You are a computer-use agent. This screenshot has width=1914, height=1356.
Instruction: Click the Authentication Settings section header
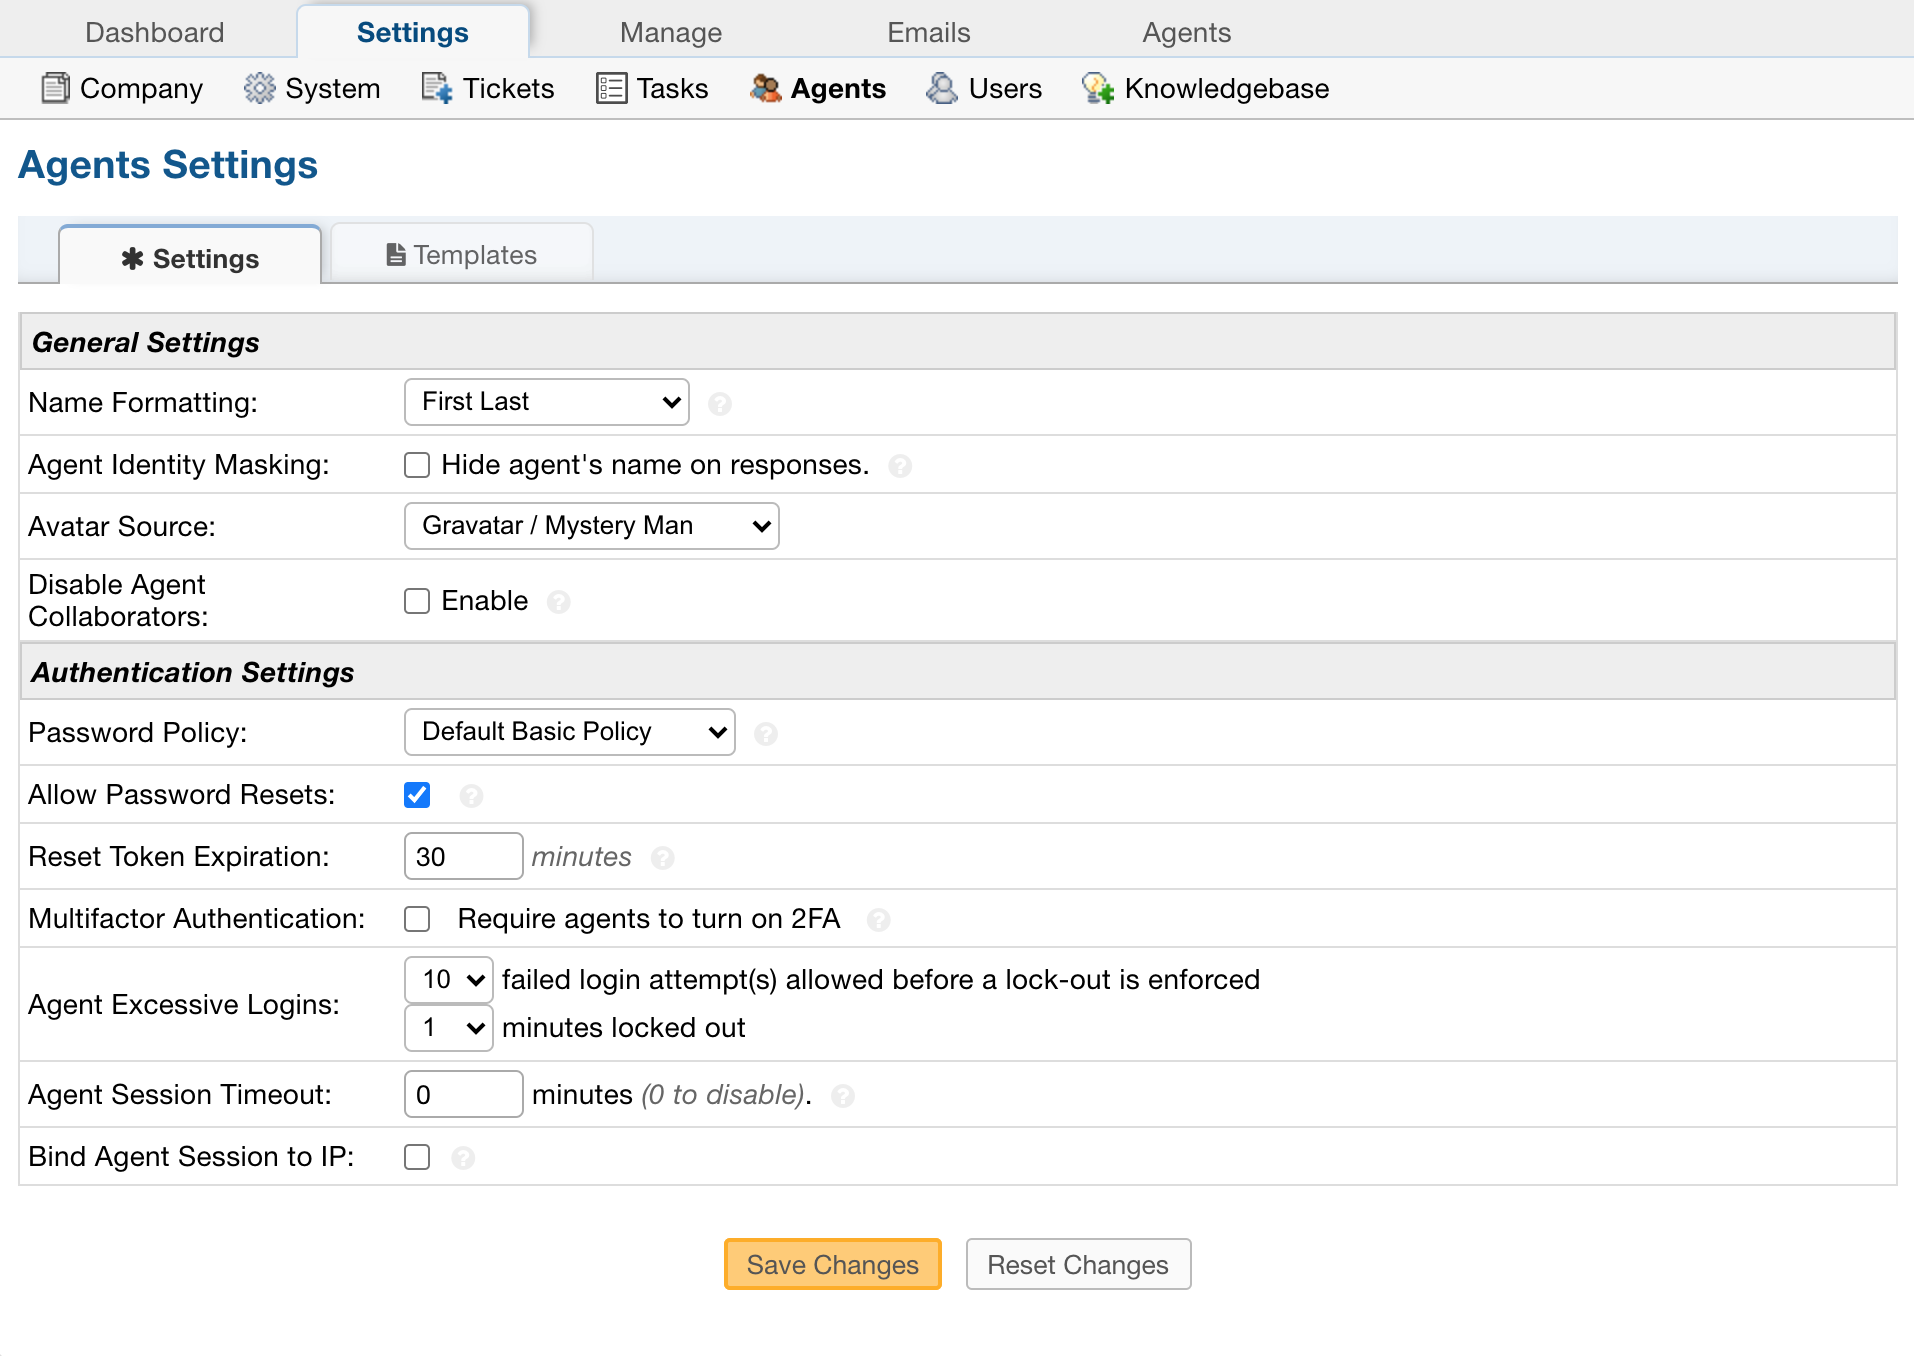tap(957, 672)
